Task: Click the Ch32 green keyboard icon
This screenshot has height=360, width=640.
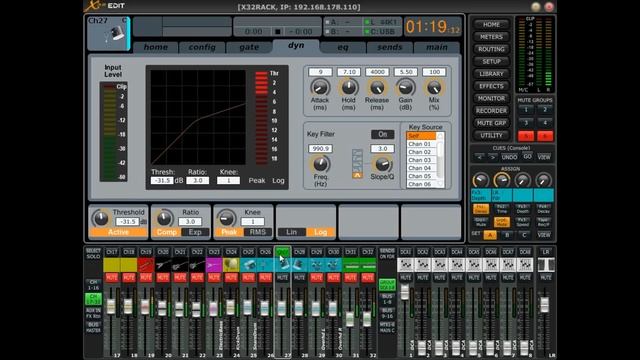Action: point(368,265)
